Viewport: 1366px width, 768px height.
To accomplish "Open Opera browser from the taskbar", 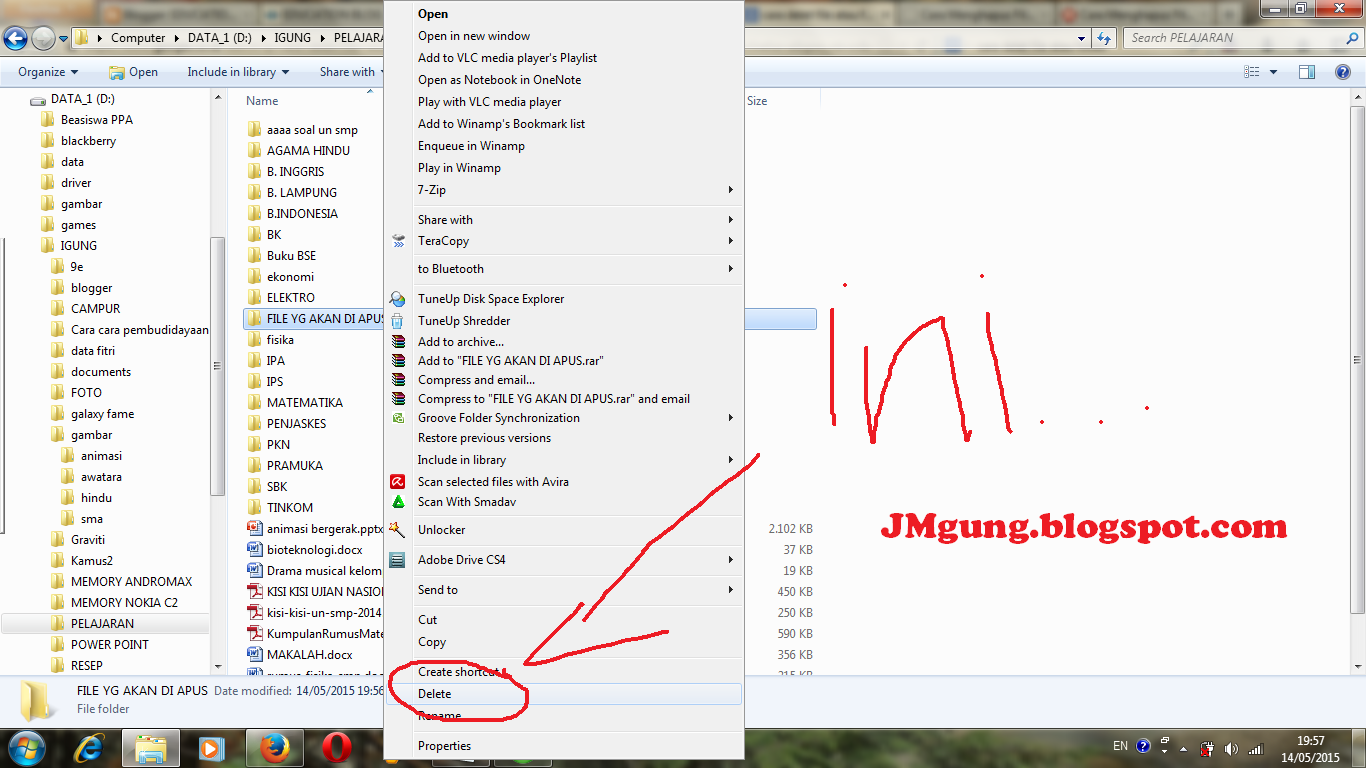I will pyautogui.click(x=334, y=747).
